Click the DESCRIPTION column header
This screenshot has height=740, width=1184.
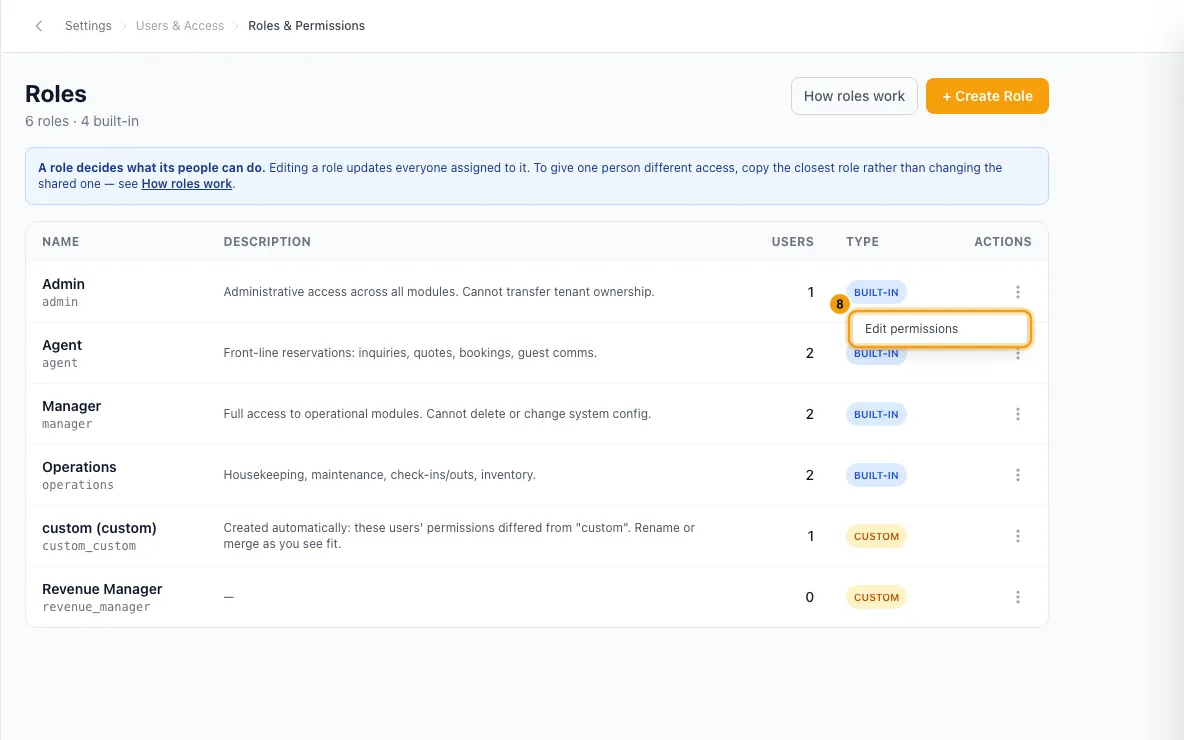[267, 242]
